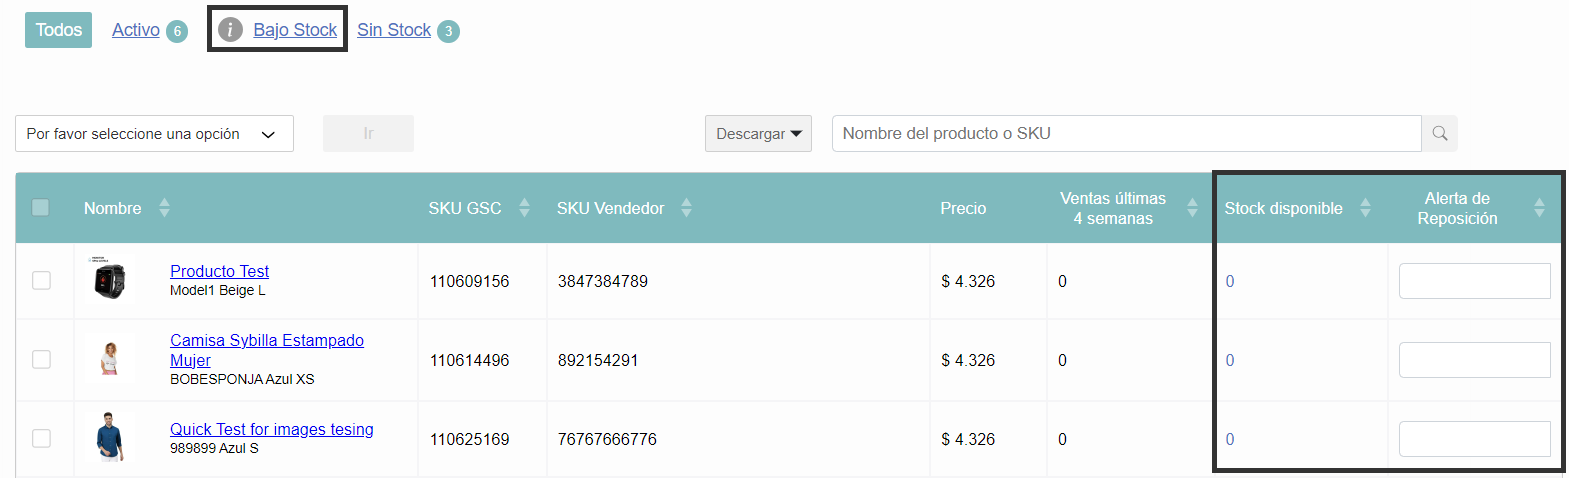Click the Precio column header
Screen dimensions: 1569x478
pyautogui.click(x=963, y=208)
